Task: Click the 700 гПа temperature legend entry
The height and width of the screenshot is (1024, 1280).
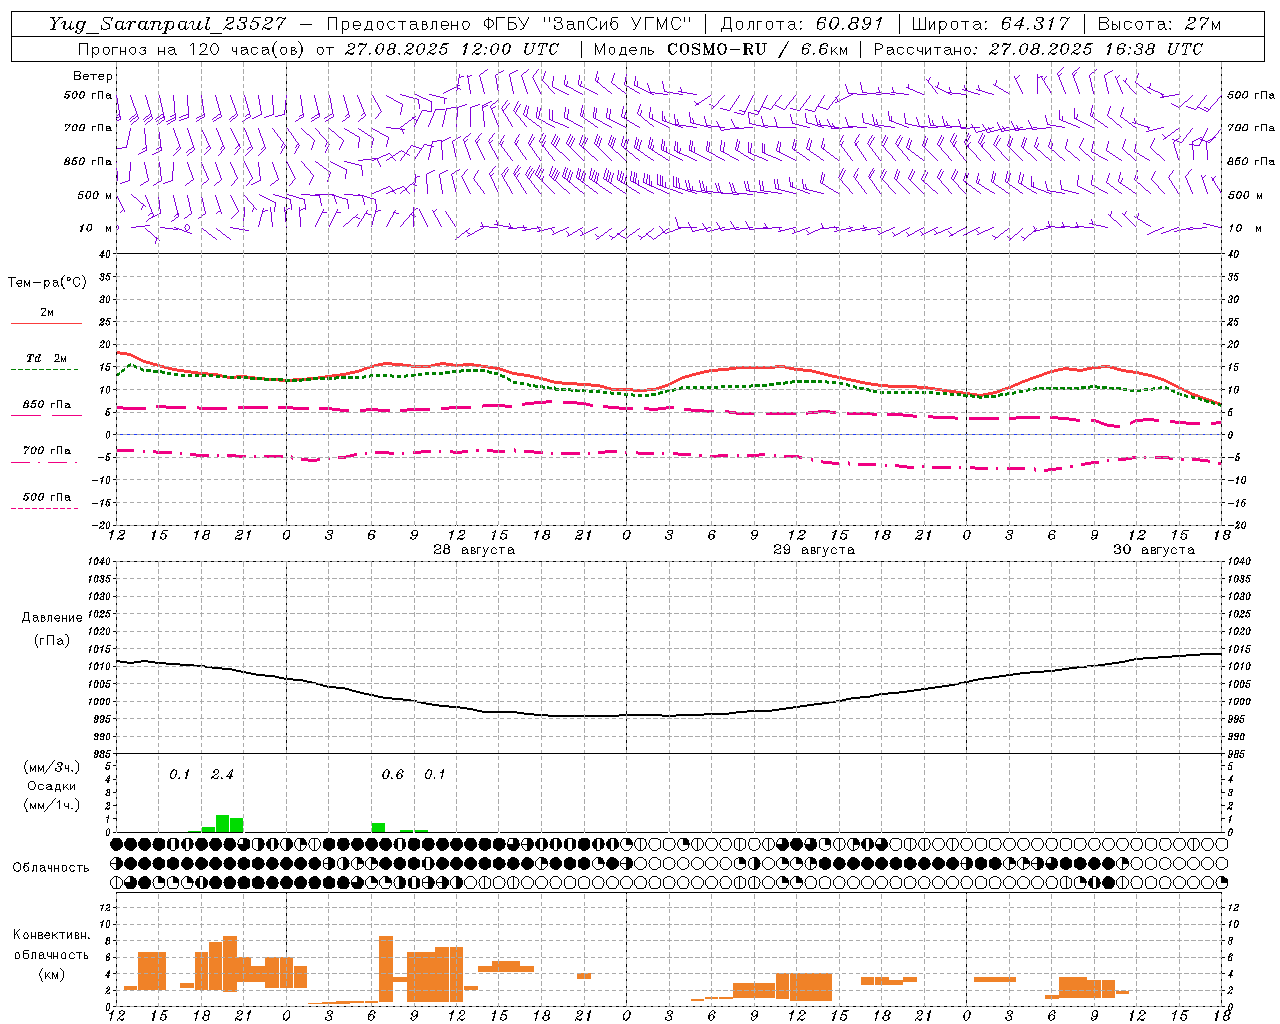Action: [47, 450]
